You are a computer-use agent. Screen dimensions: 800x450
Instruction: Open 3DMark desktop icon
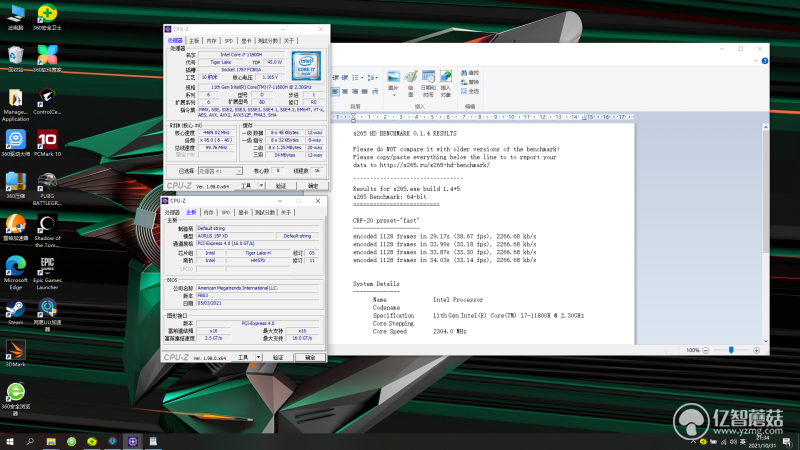pyautogui.click(x=15, y=354)
